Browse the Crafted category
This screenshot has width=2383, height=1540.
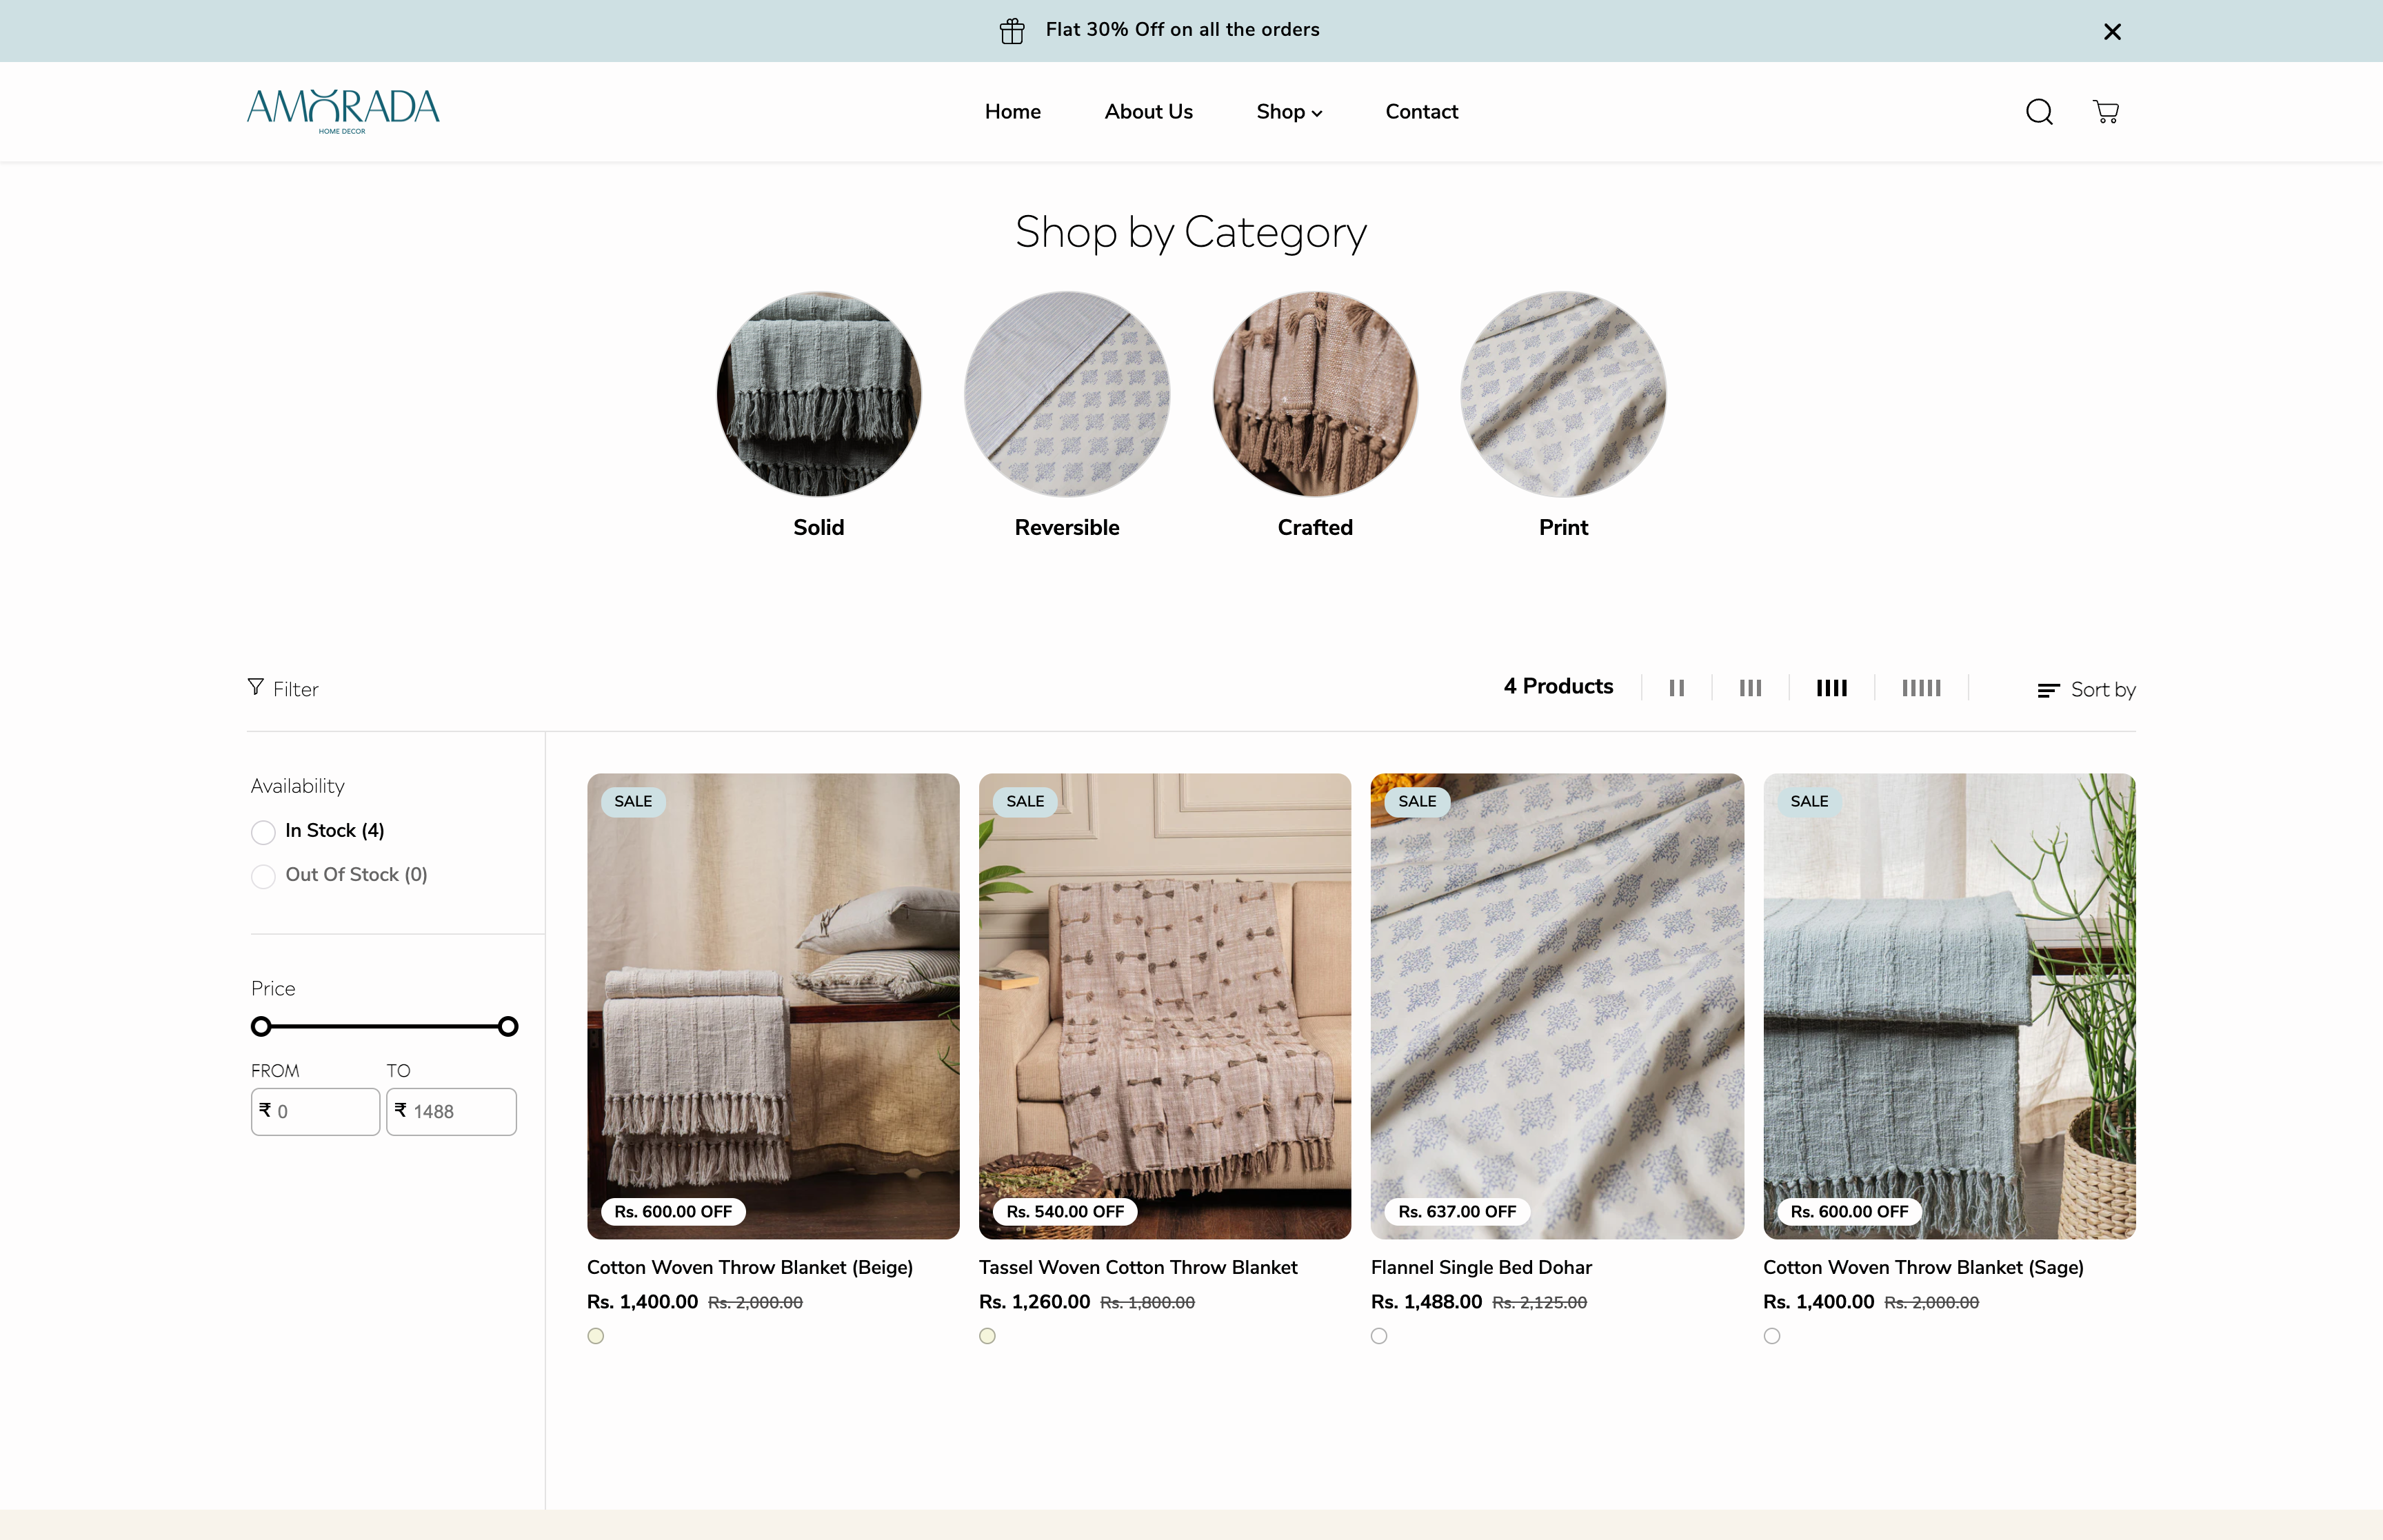(1315, 394)
